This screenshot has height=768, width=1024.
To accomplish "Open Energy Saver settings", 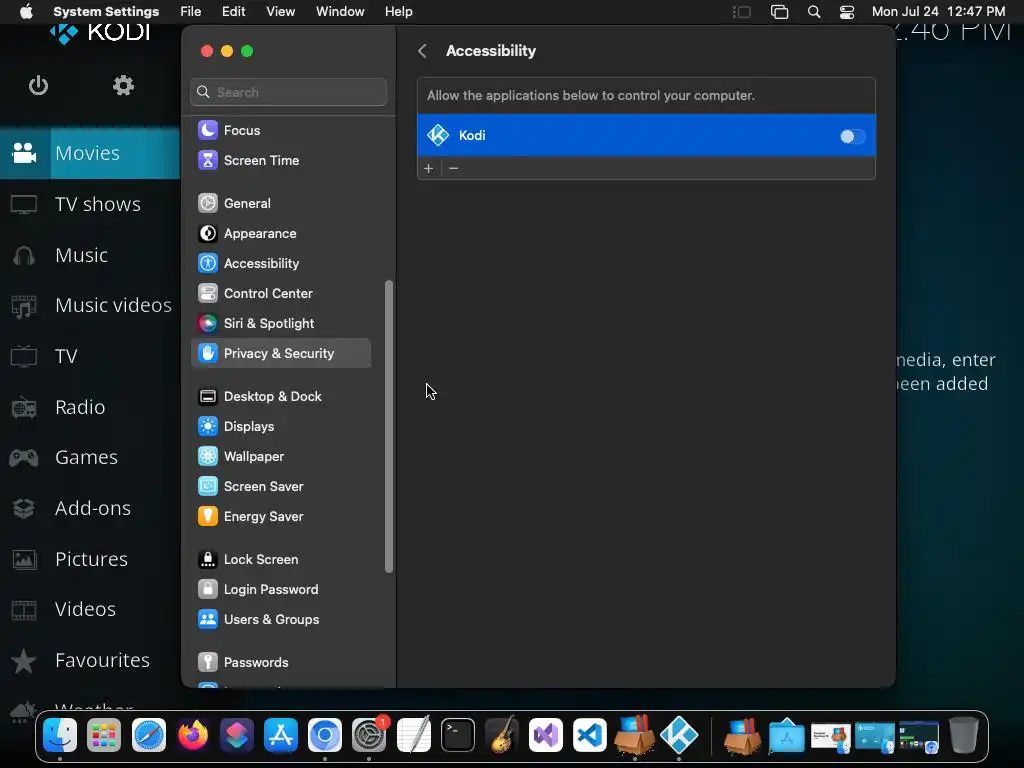I will (281, 517).
